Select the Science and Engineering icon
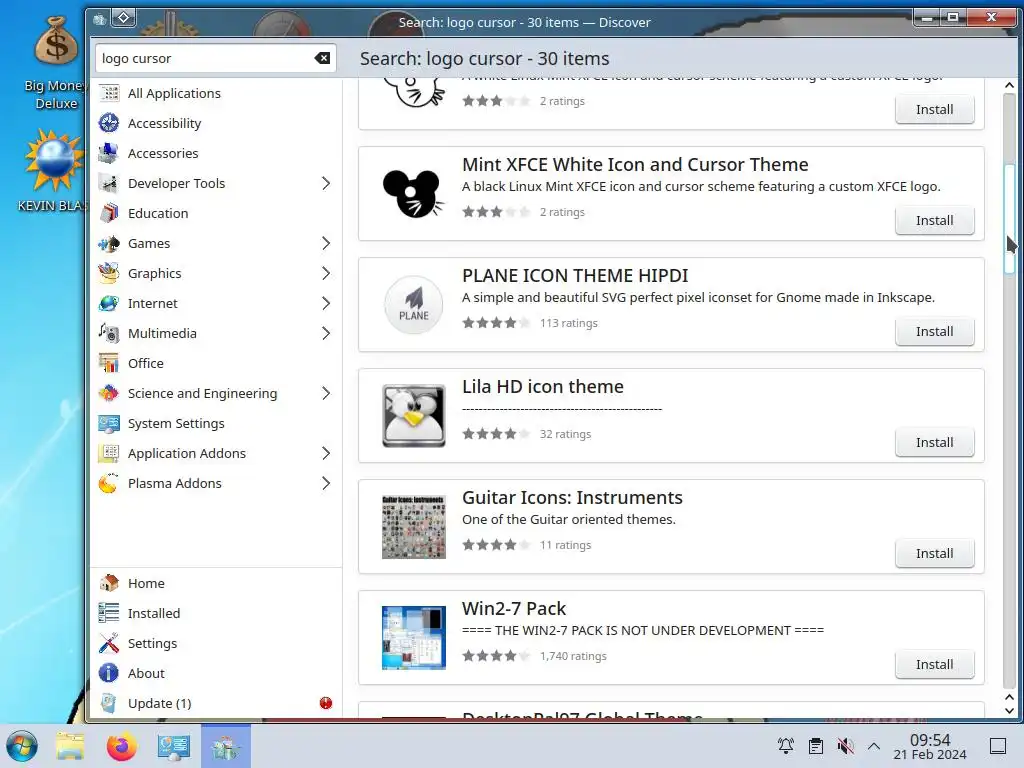 point(108,394)
